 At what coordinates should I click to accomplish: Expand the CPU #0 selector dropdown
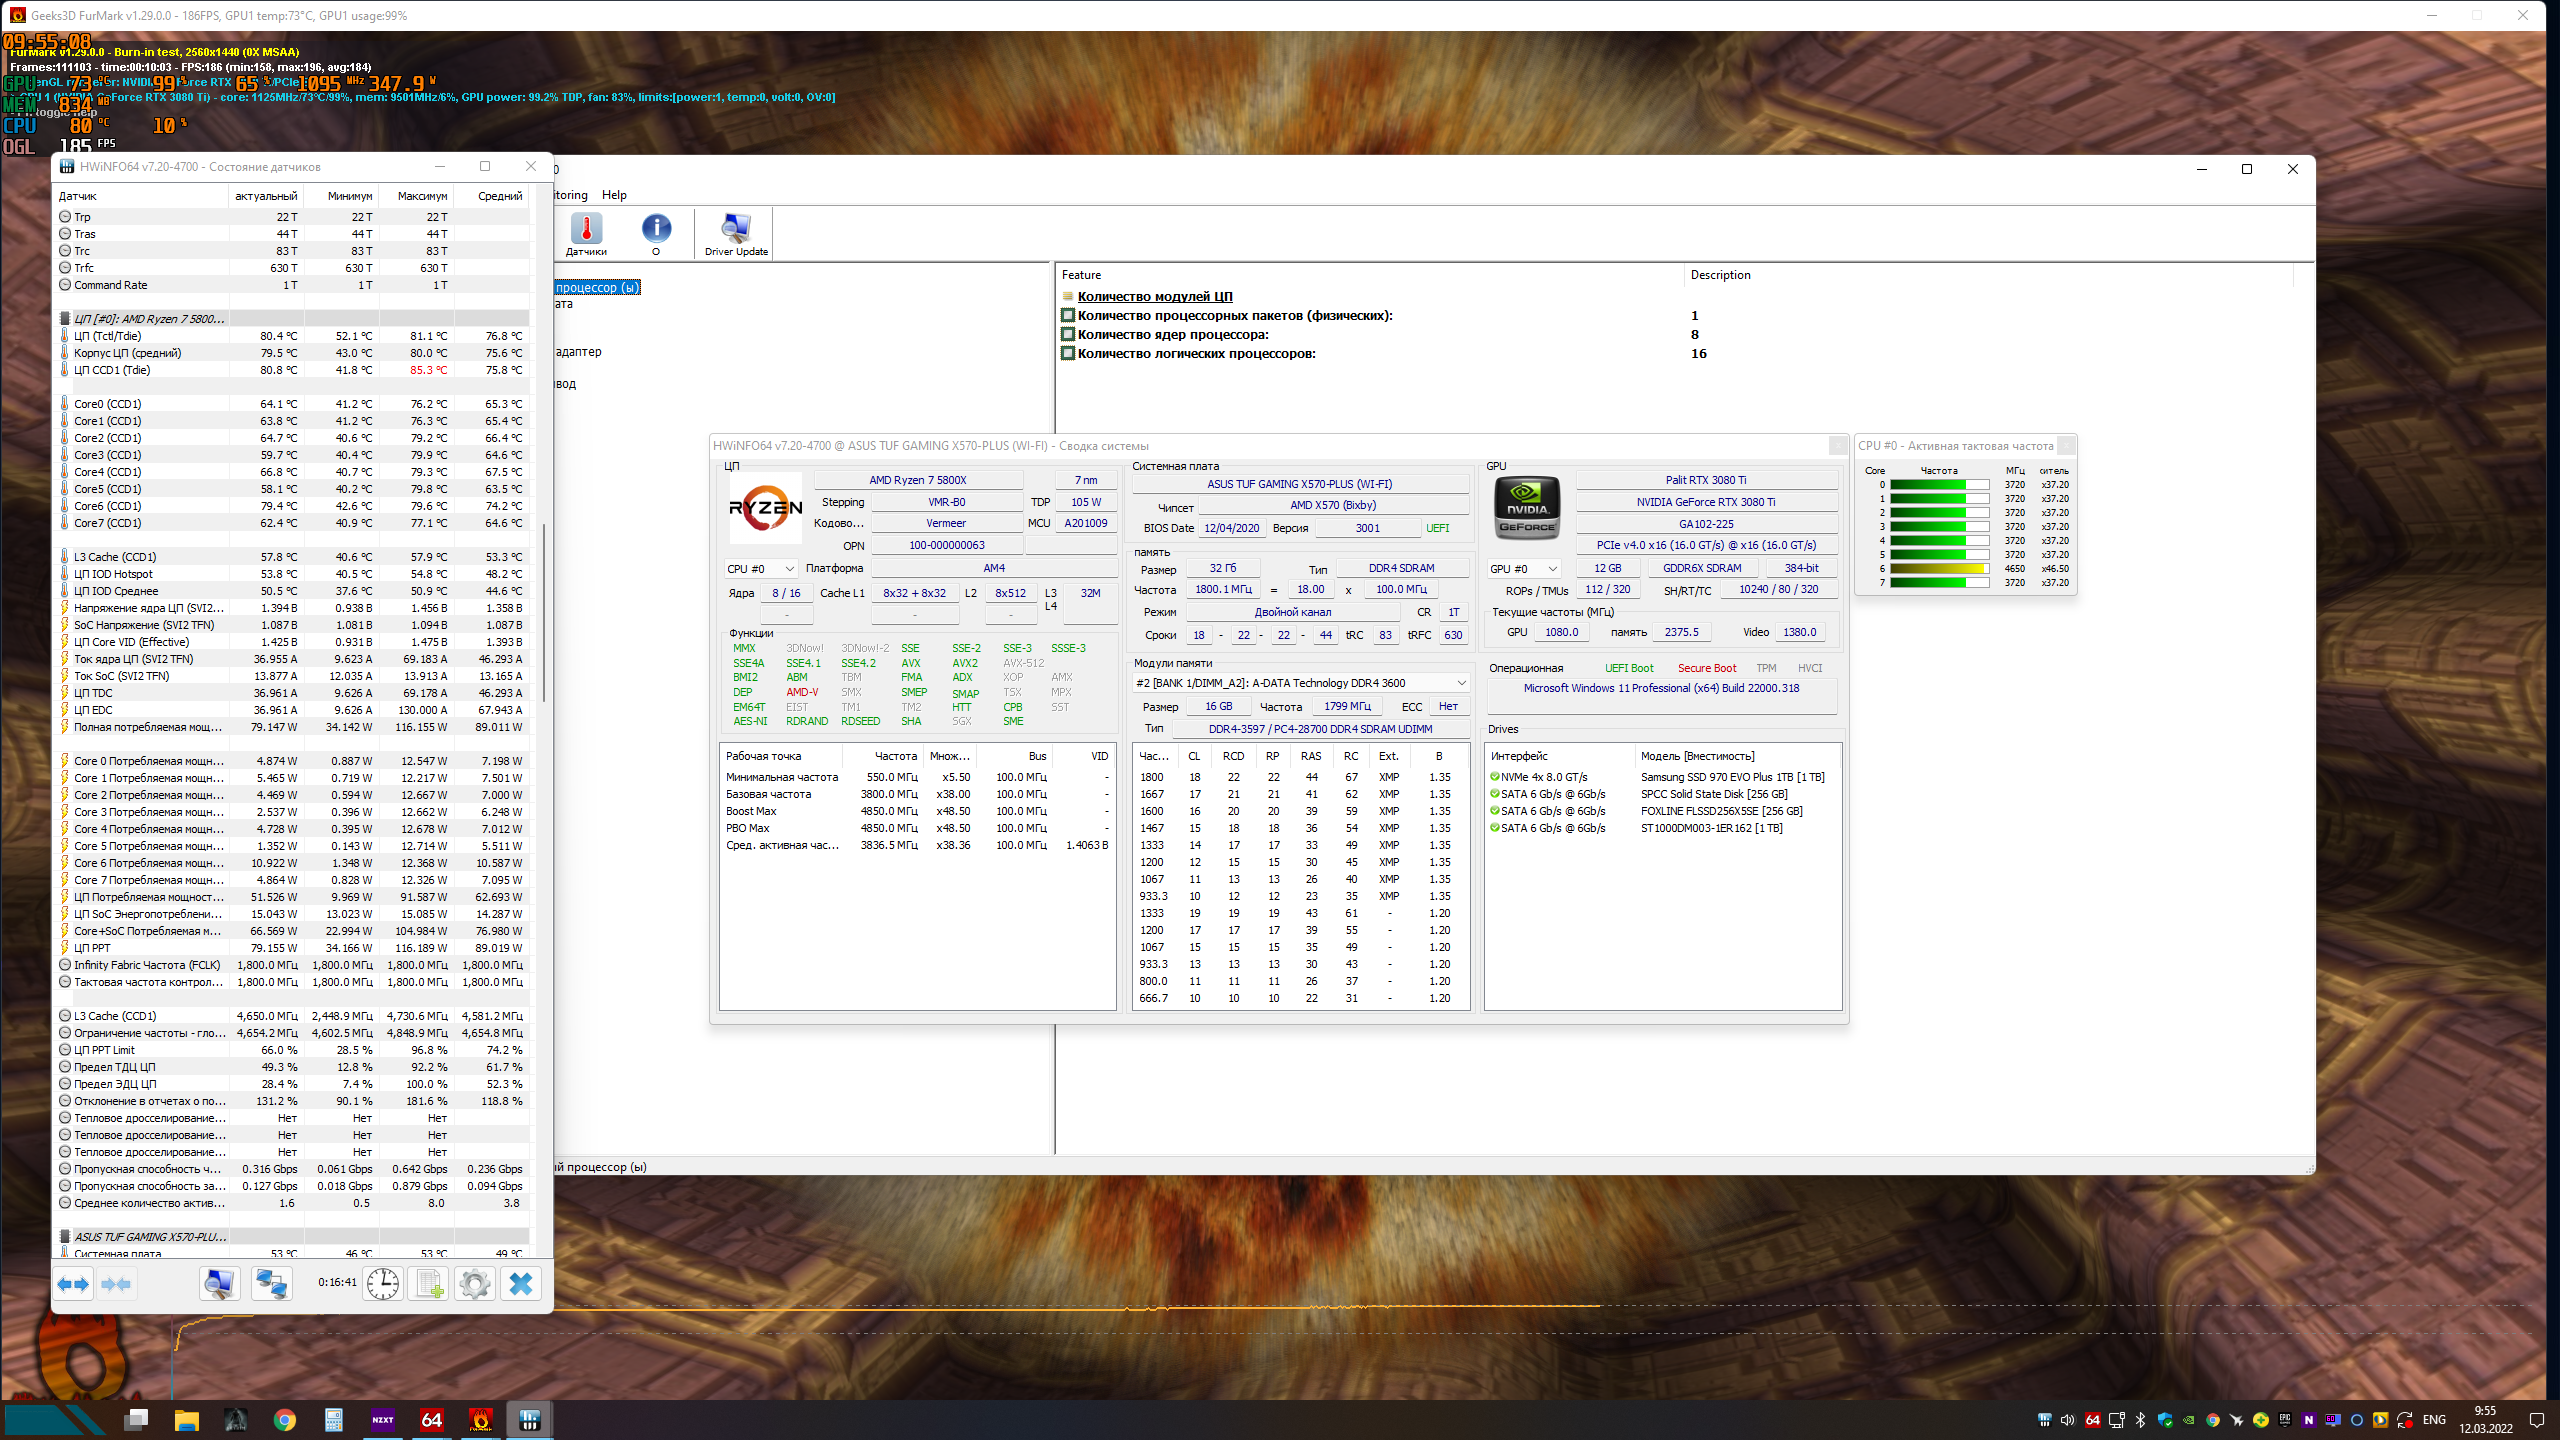(761, 569)
